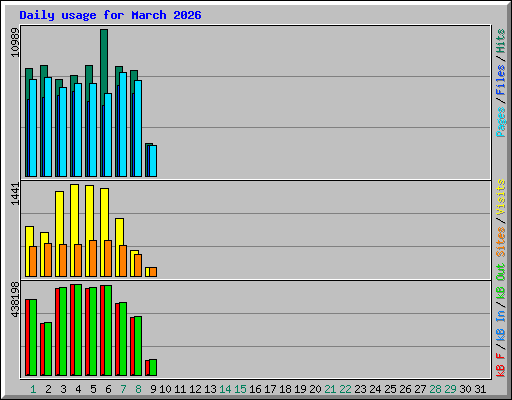The image size is (512, 400).
Task: Click day 19 on the x-axis
Action: [x=300, y=389]
